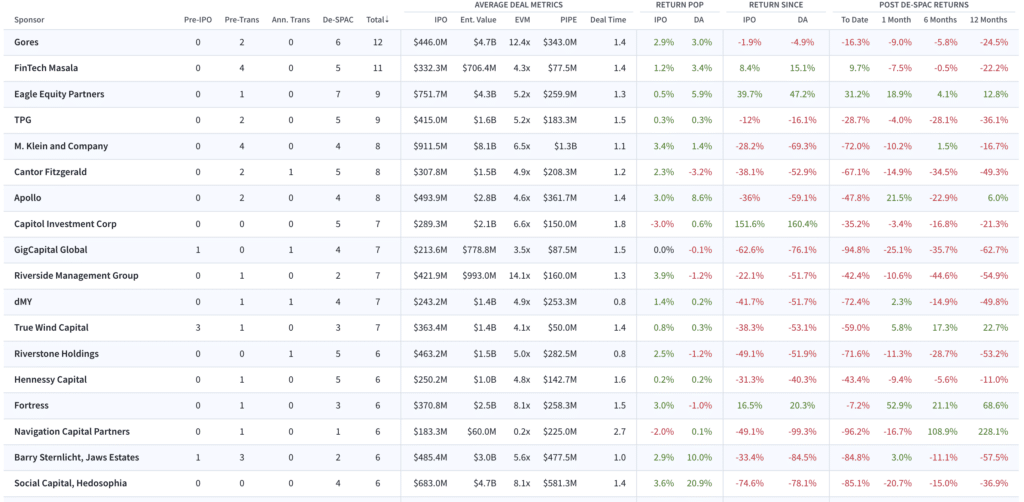1024x502 pixels.
Task: Sort by IPO header under Average Deal Metrics
Action: (x=441, y=20)
